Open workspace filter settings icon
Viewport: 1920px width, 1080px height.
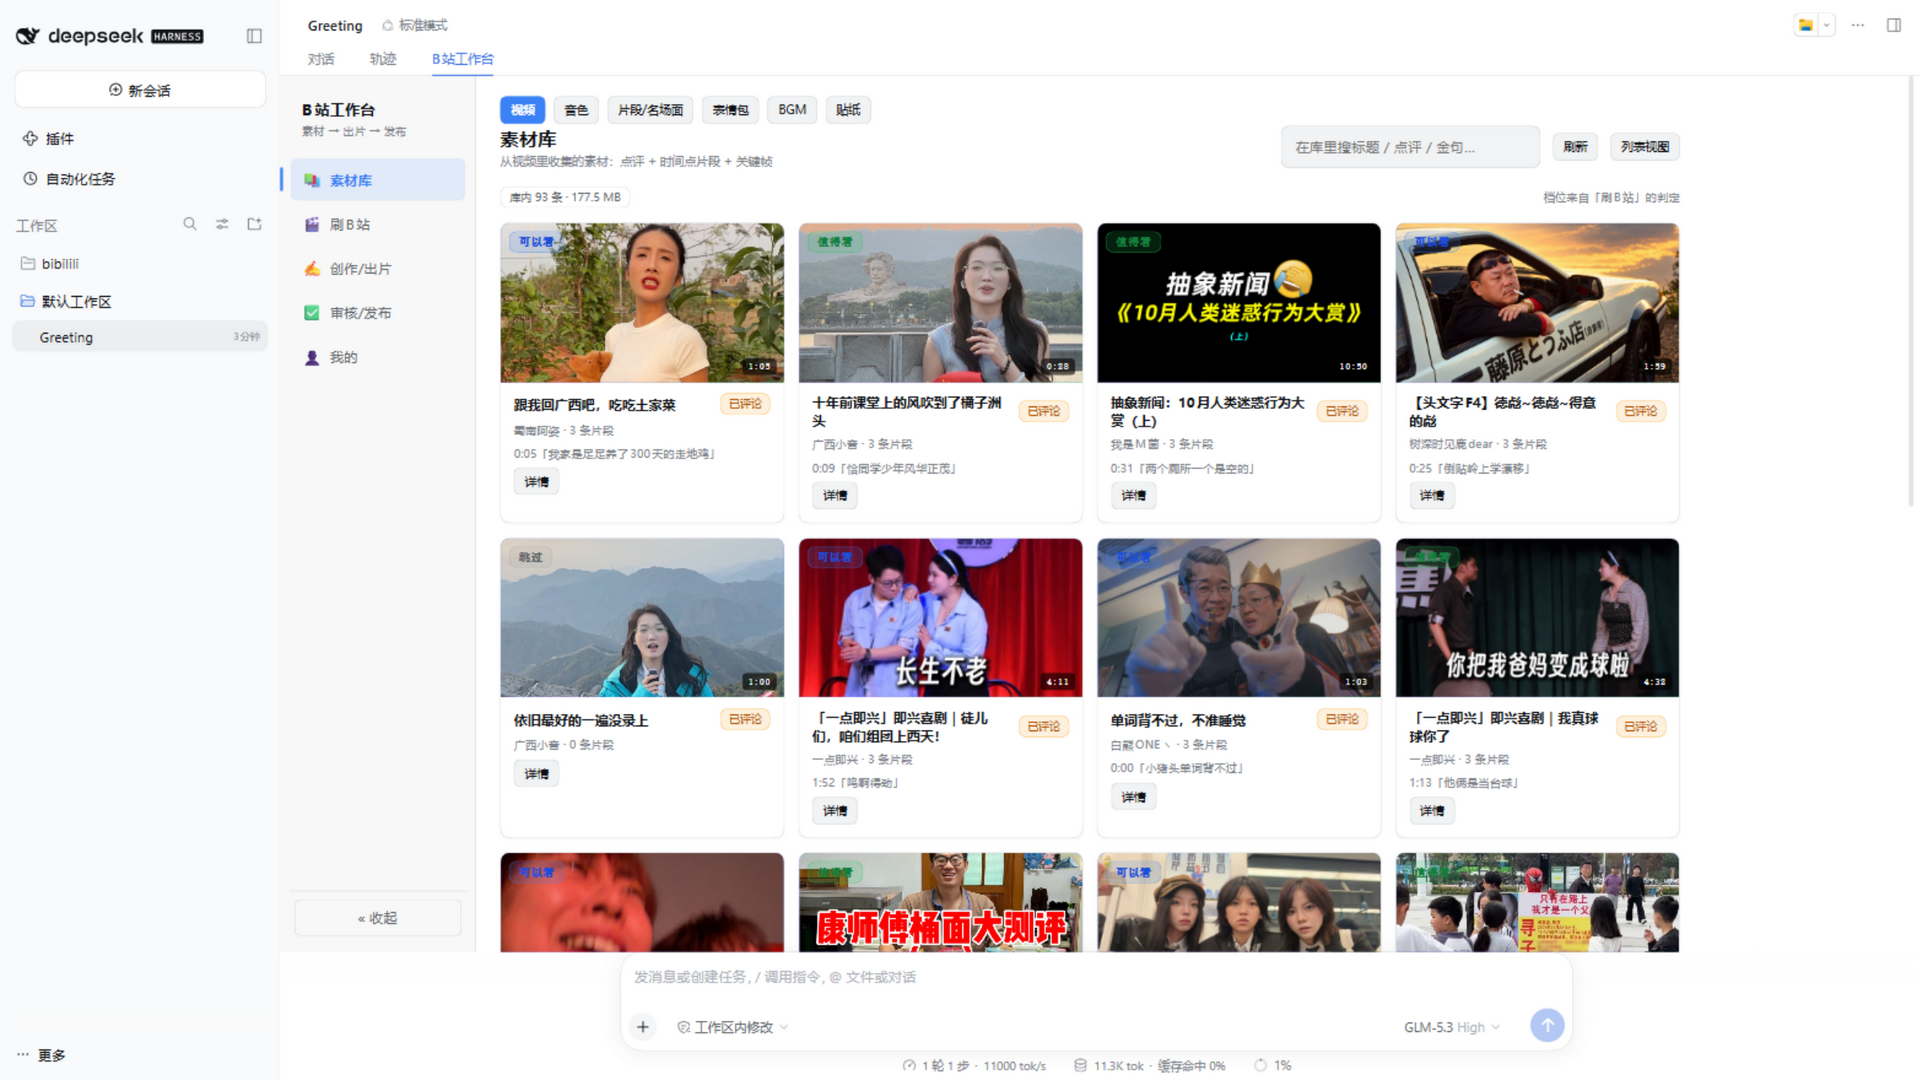(x=222, y=224)
